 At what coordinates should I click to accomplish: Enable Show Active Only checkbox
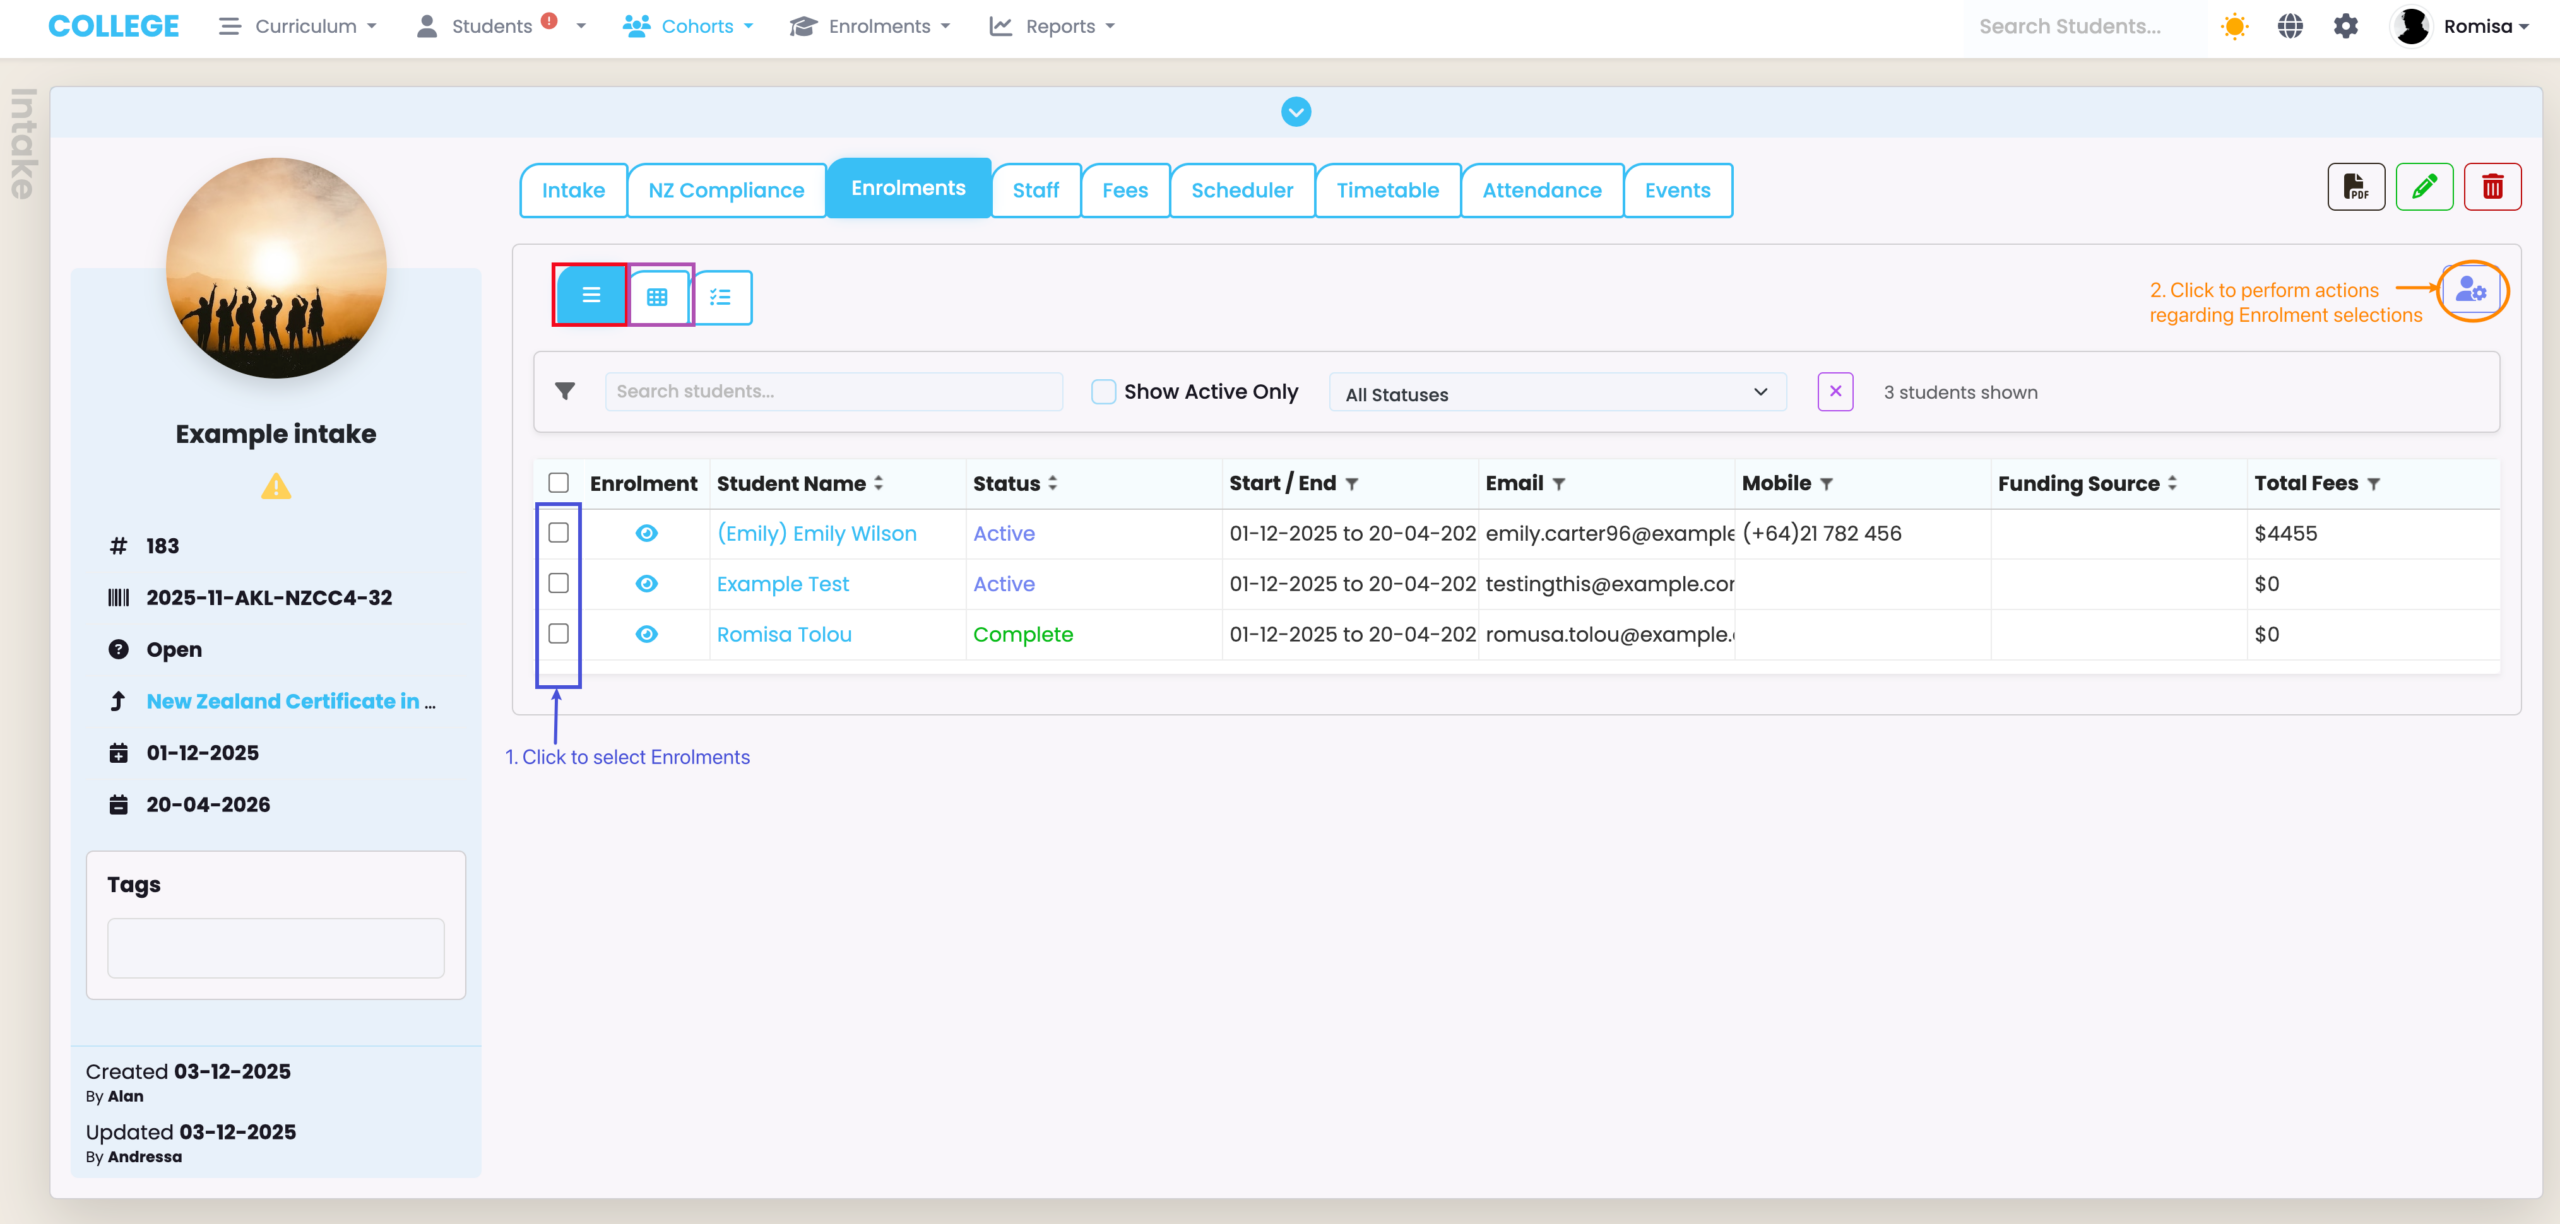coord(1103,392)
